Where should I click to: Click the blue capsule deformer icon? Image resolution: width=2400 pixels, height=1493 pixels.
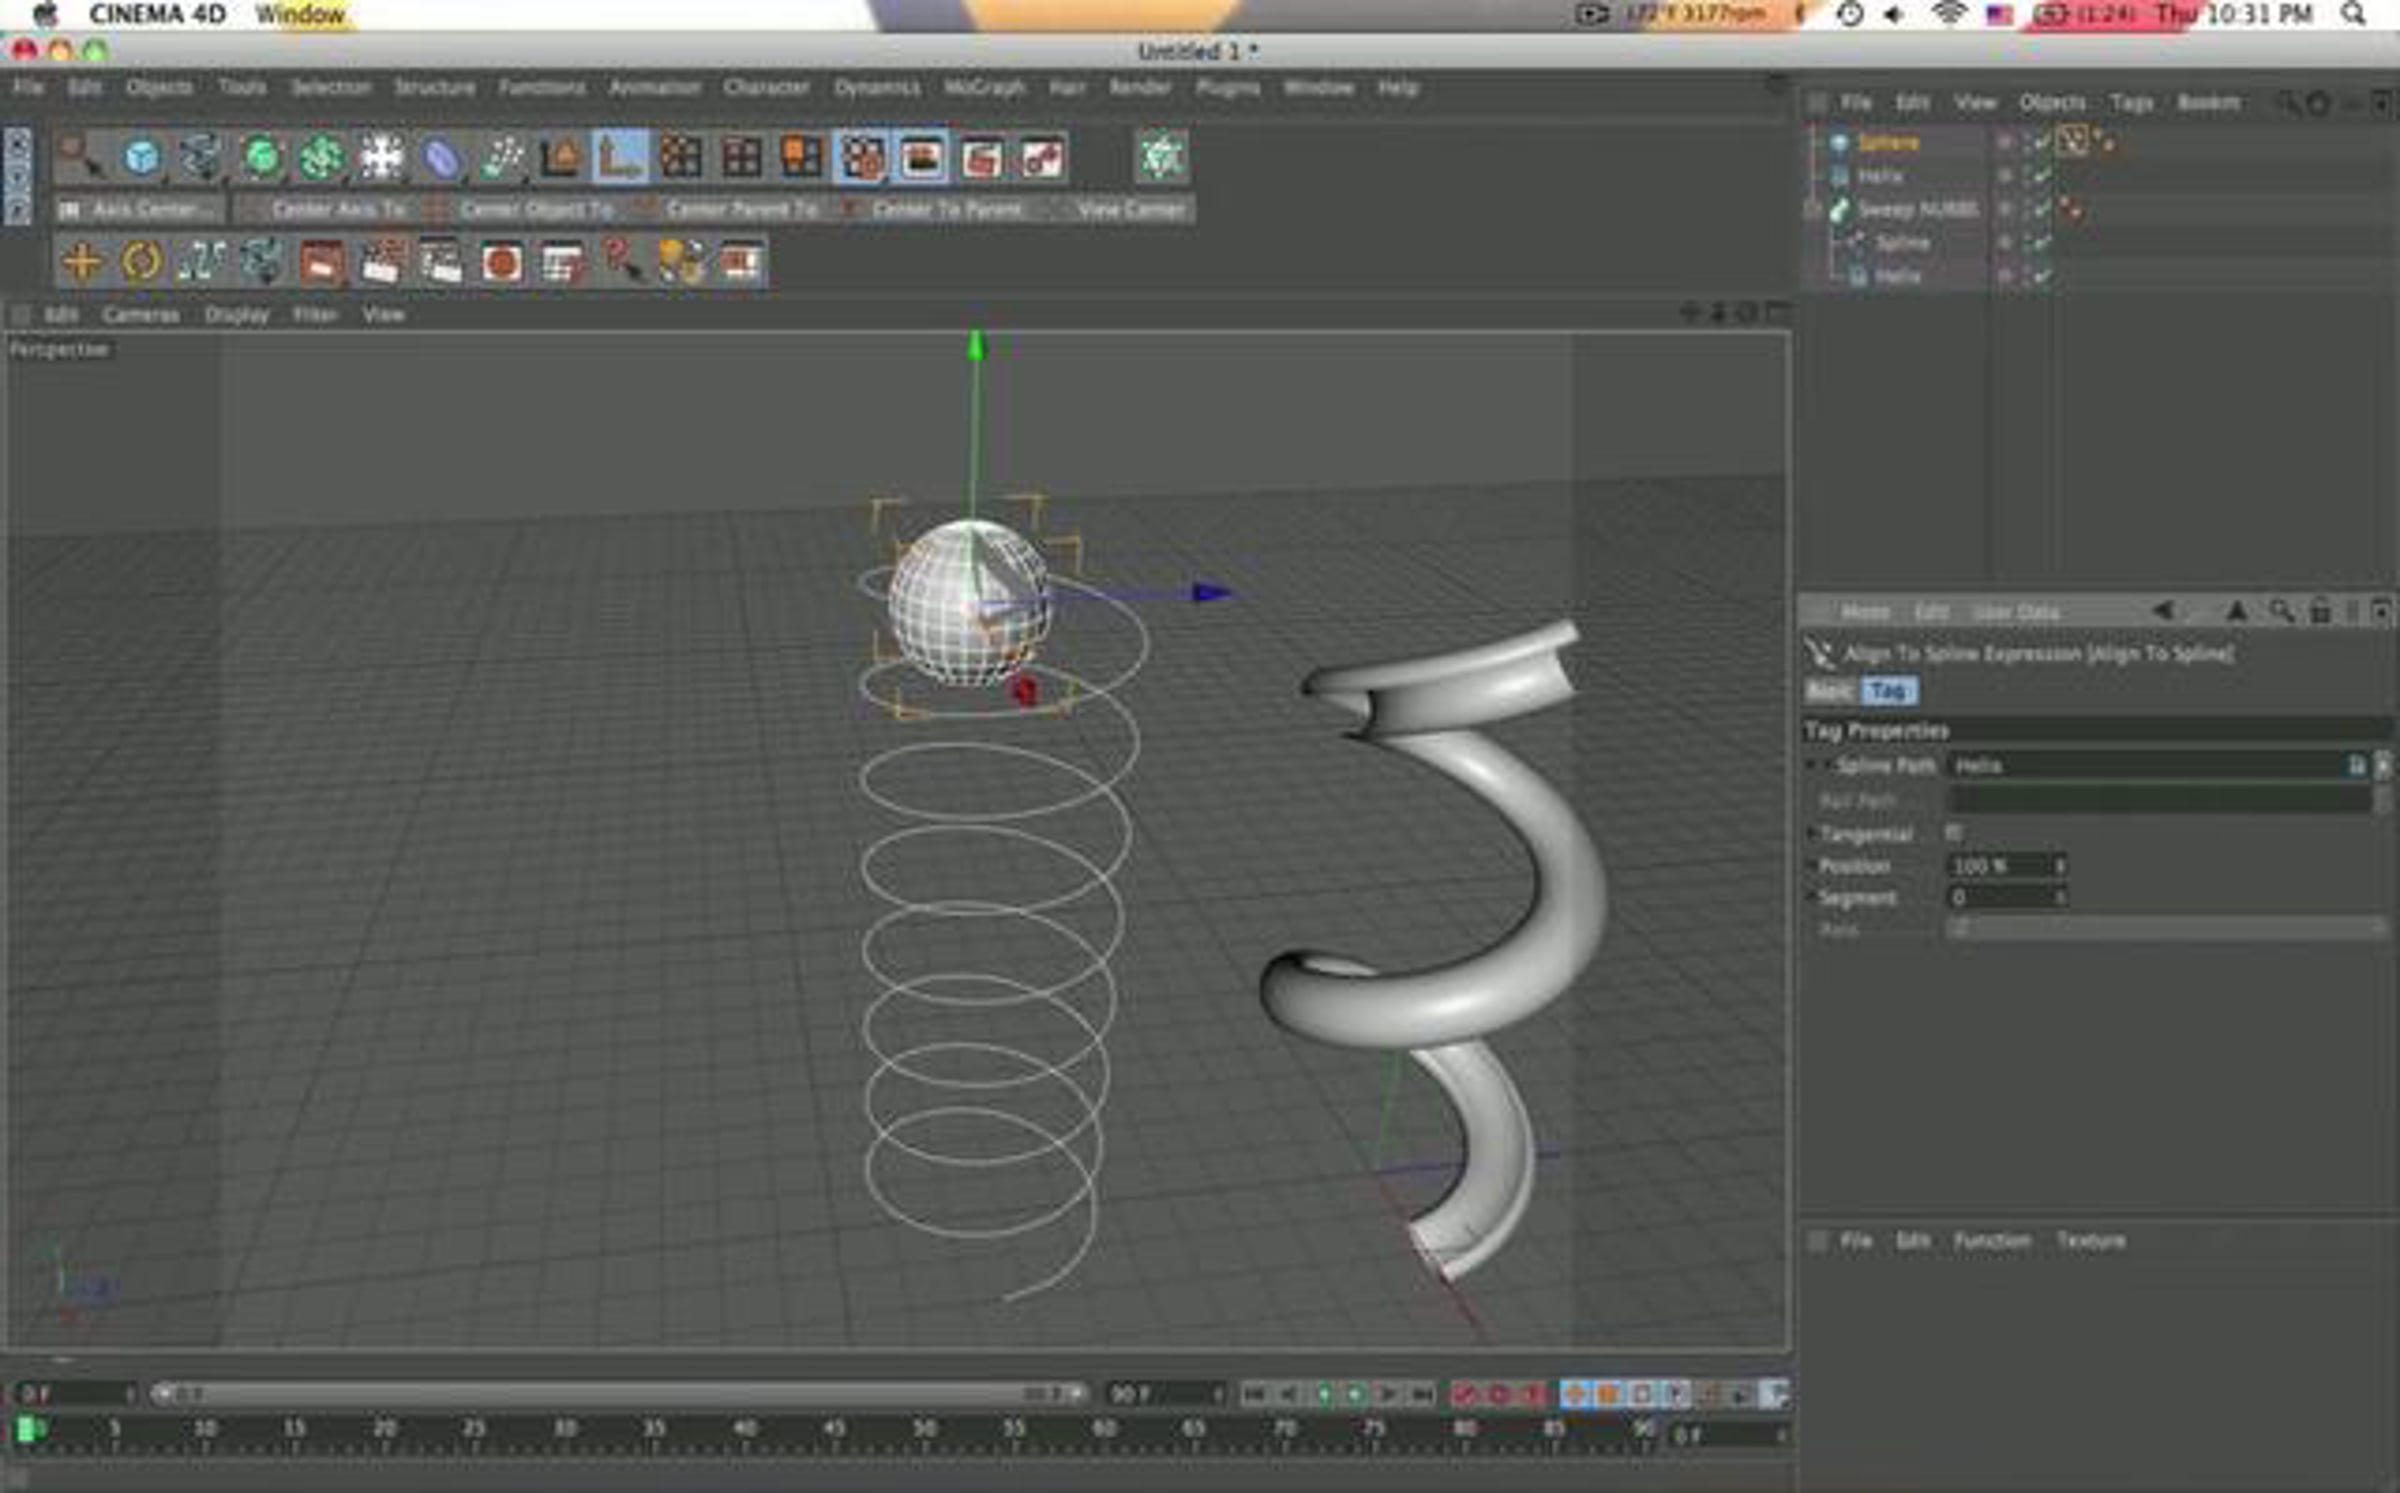(x=441, y=157)
